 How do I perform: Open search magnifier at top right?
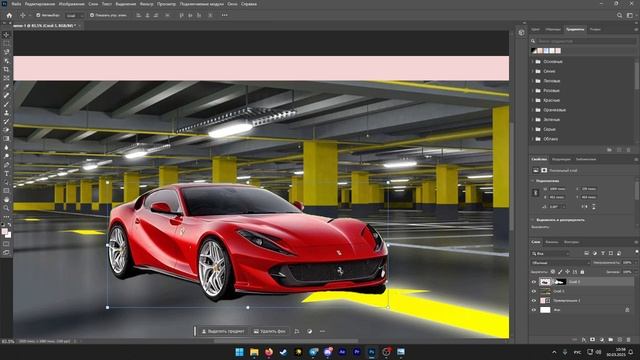620,16
